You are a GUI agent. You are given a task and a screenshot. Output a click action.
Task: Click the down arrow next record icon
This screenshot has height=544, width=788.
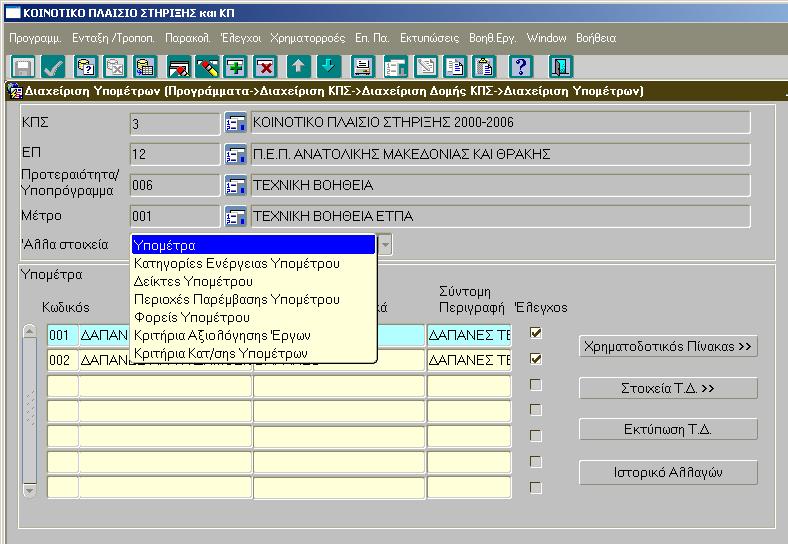click(x=329, y=66)
